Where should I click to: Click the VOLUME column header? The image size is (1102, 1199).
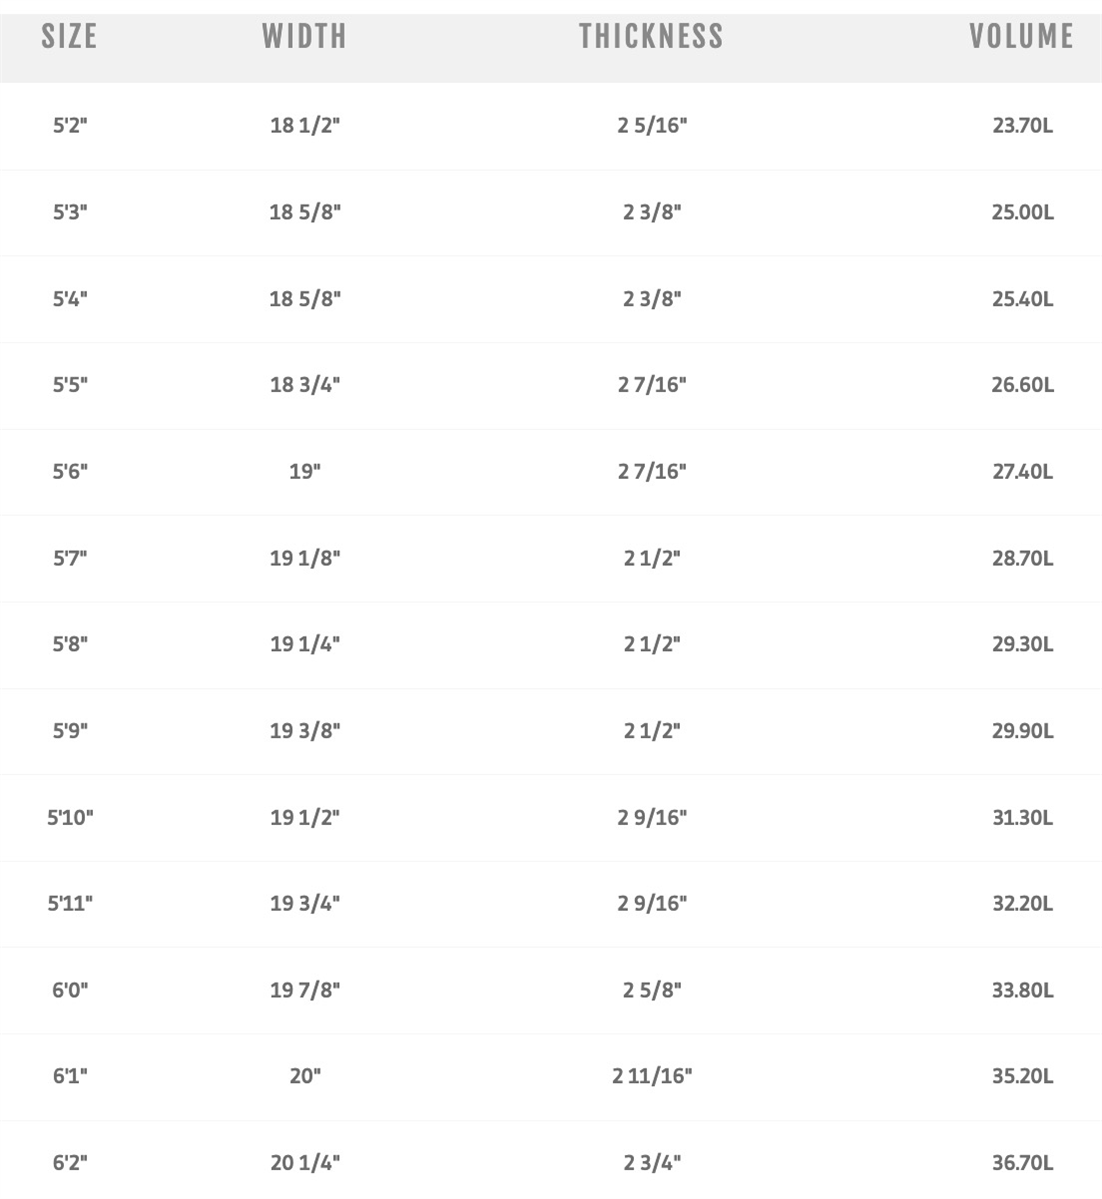click(1022, 36)
